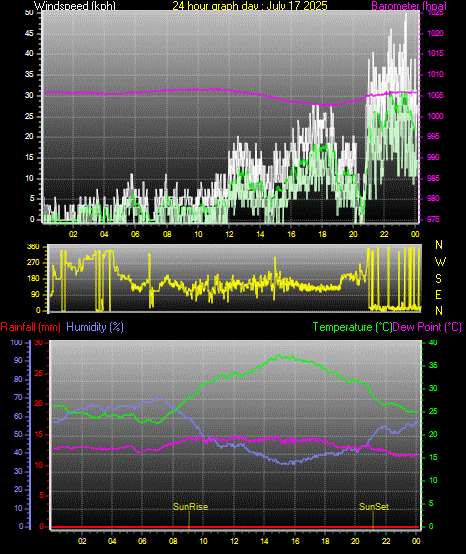The height and width of the screenshot is (554, 466).
Task: Click the 'Rainfall (mm)' legend label
Action: click(x=30, y=327)
